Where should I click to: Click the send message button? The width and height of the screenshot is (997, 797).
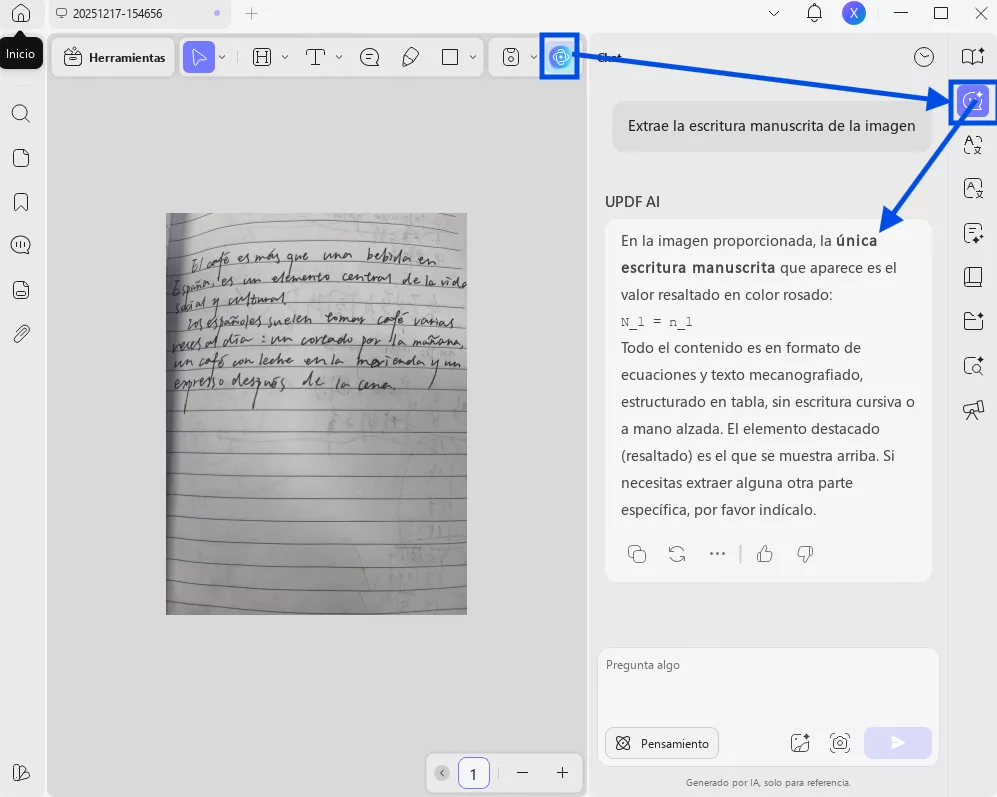(897, 743)
